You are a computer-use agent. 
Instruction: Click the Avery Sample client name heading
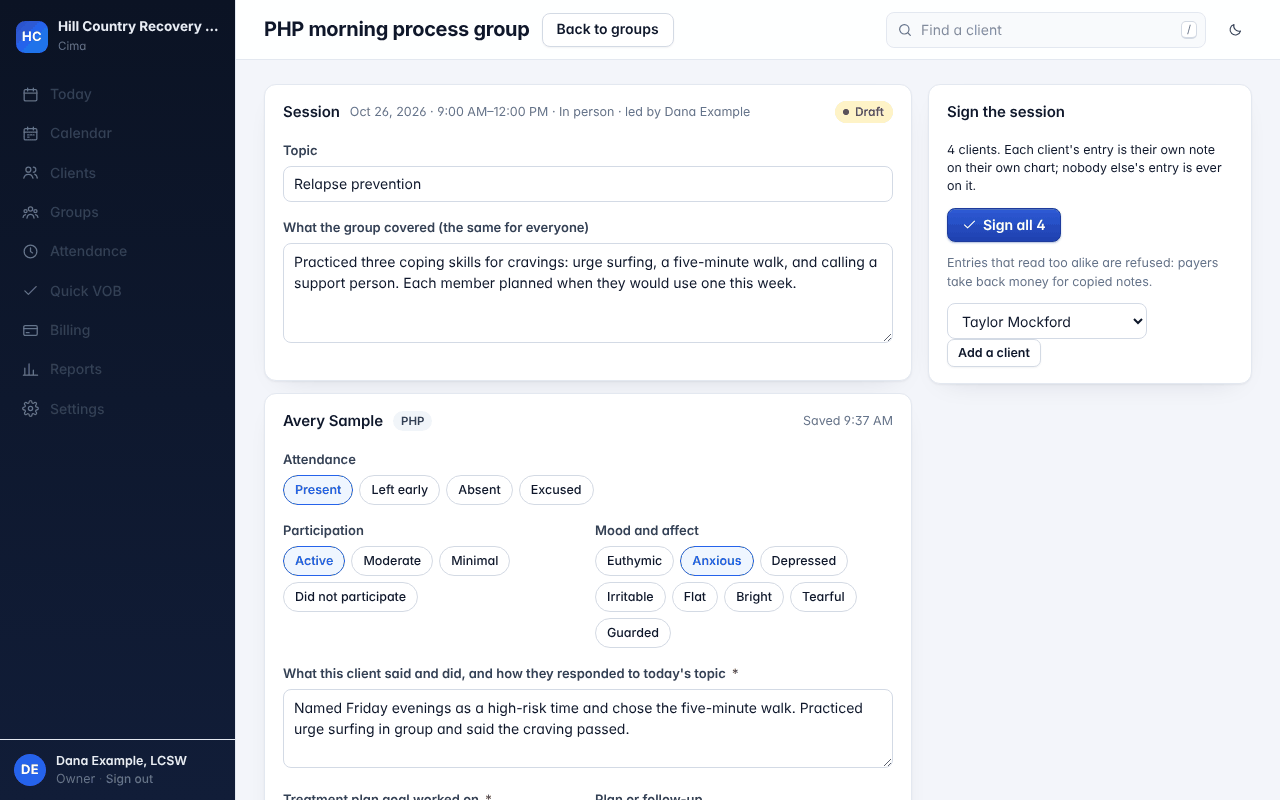click(333, 421)
